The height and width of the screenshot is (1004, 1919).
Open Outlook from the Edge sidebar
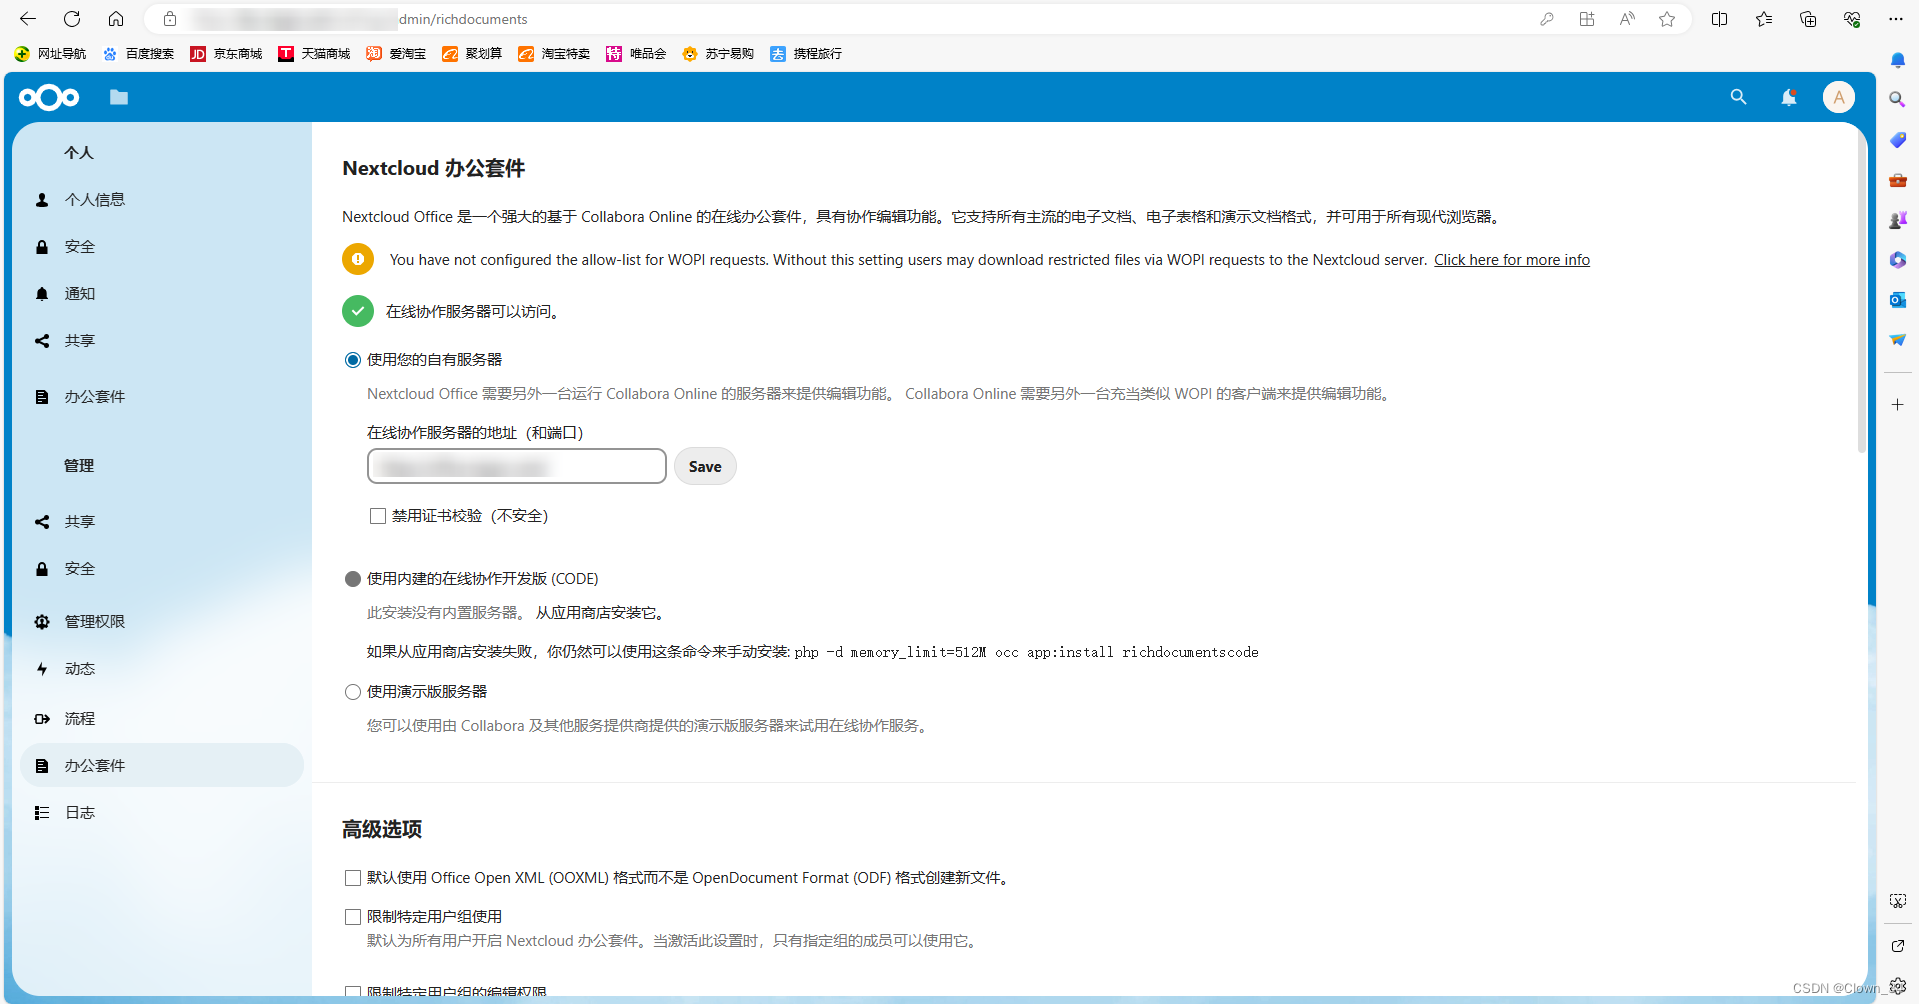coord(1897,299)
